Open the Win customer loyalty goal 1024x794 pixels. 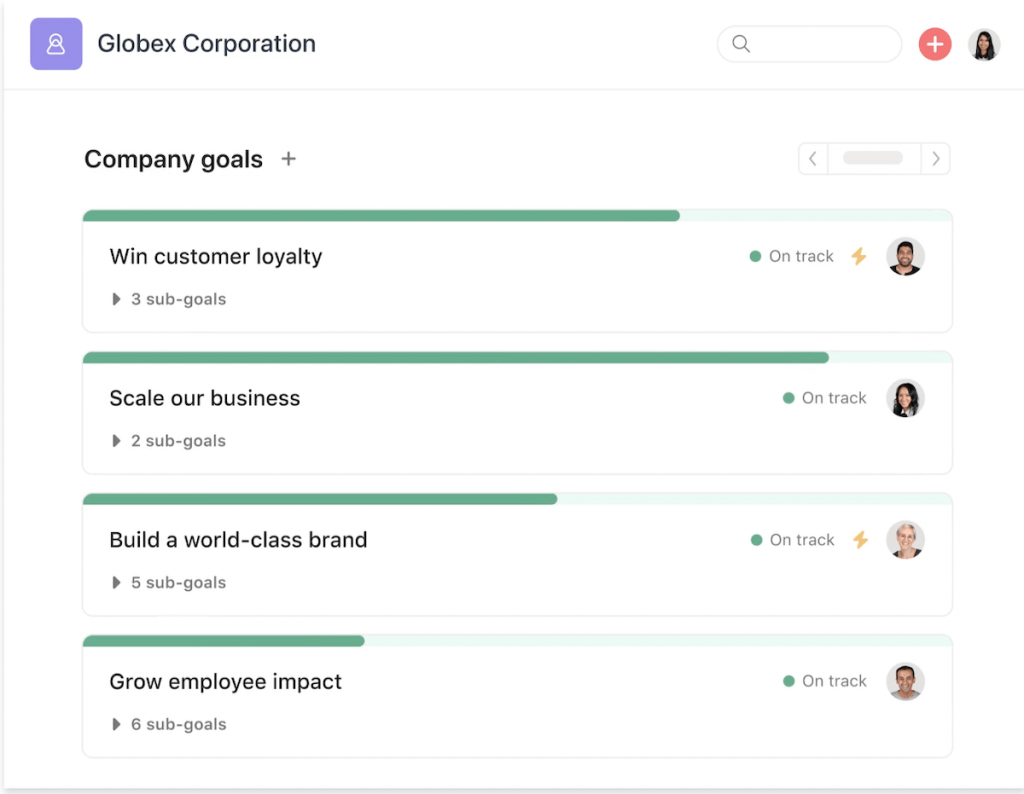(x=216, y=256)
